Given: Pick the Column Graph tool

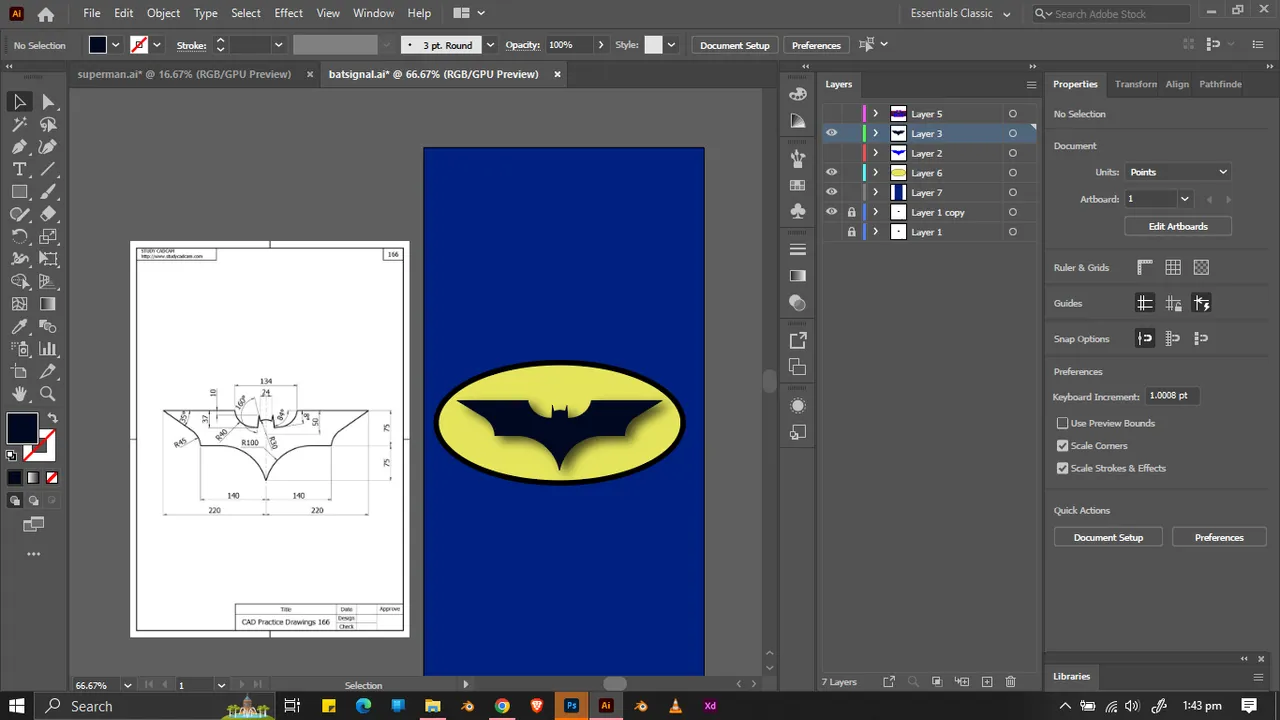Looking at the screenshot, I should pos(48,349).
